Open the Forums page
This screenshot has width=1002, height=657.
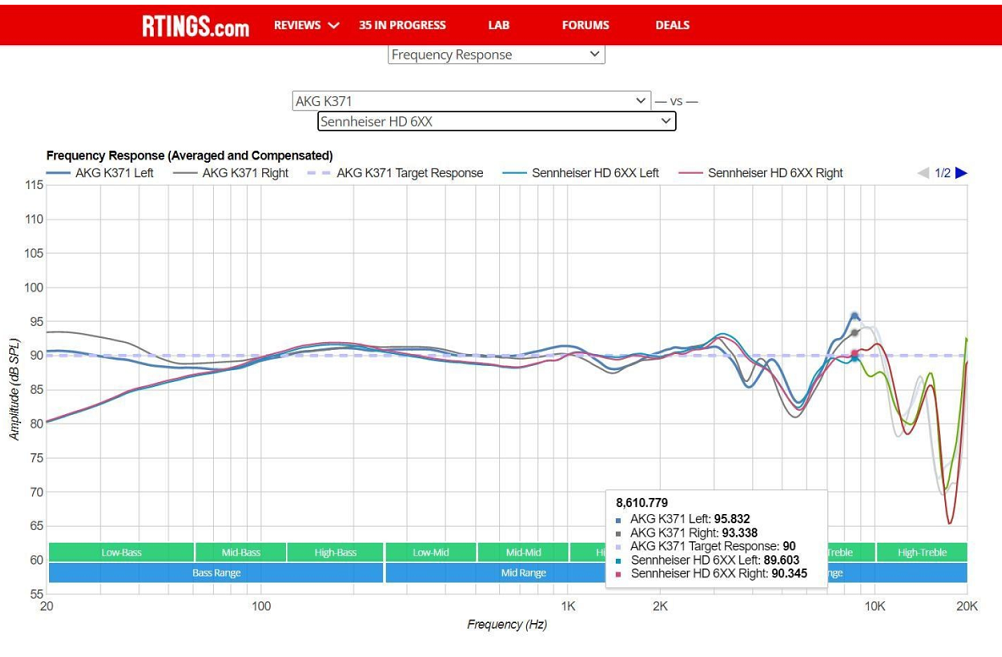pyautogui.click(x=585, y=25)
